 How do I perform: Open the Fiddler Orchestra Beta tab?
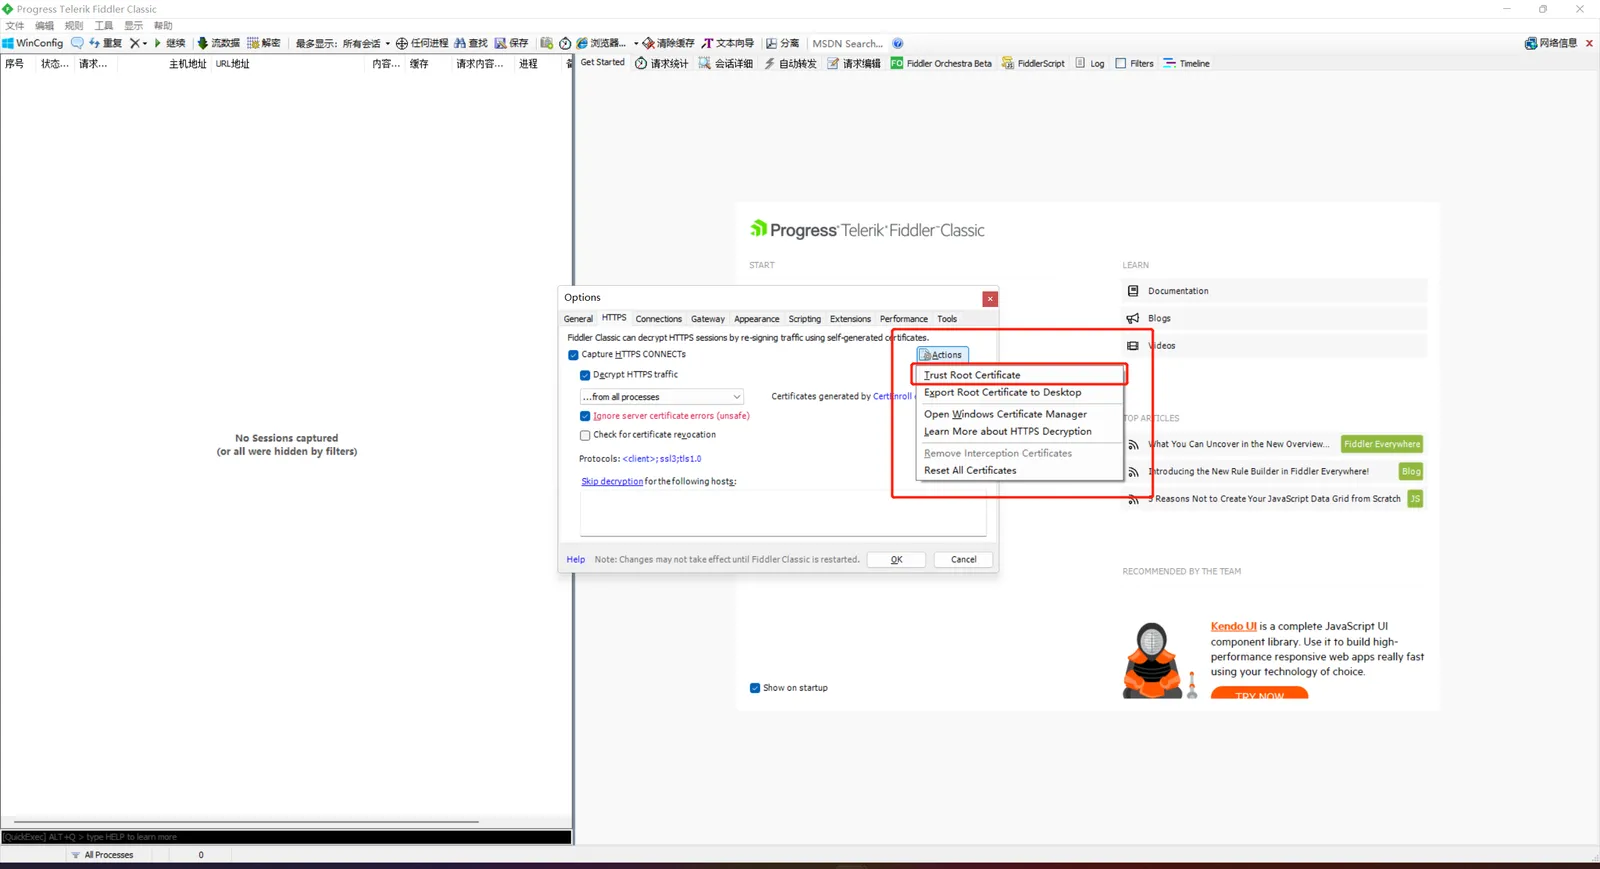941,63
